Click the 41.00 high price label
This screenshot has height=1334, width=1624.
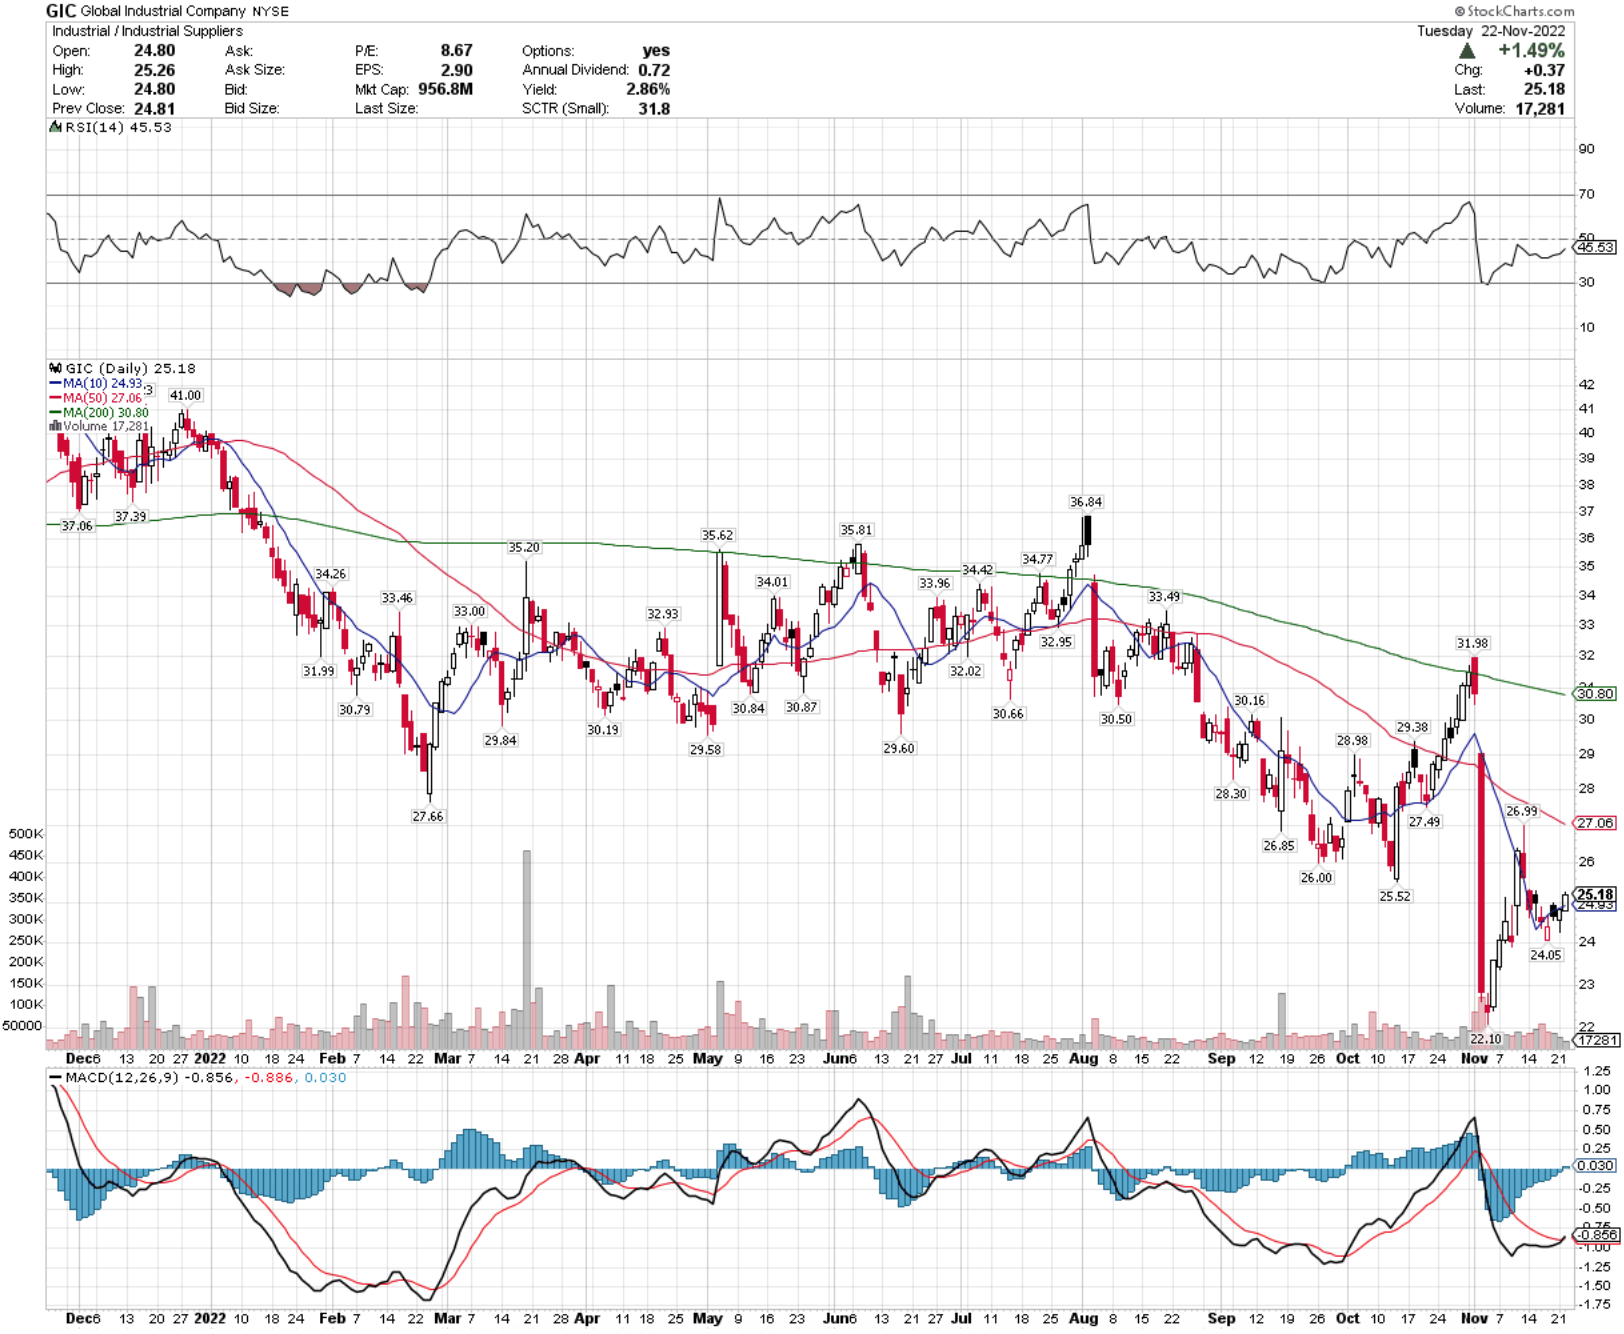pyautogui.click(x=185, y=395)
